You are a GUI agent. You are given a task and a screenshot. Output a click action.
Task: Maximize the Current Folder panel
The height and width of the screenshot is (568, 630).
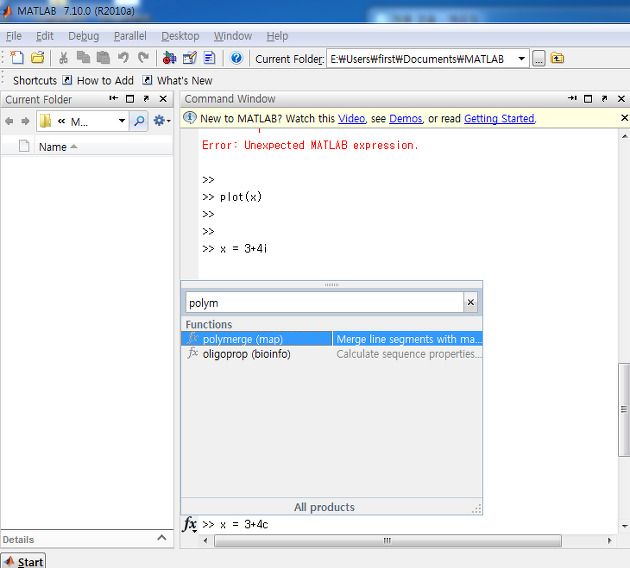(x=130, y=99)
